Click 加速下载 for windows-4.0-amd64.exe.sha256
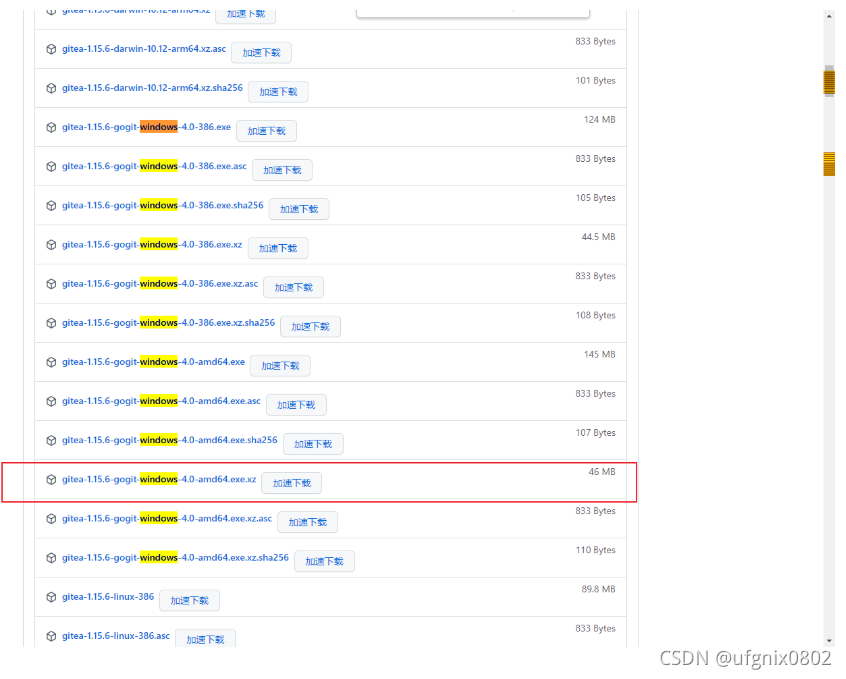 click(x=313, y=444)
